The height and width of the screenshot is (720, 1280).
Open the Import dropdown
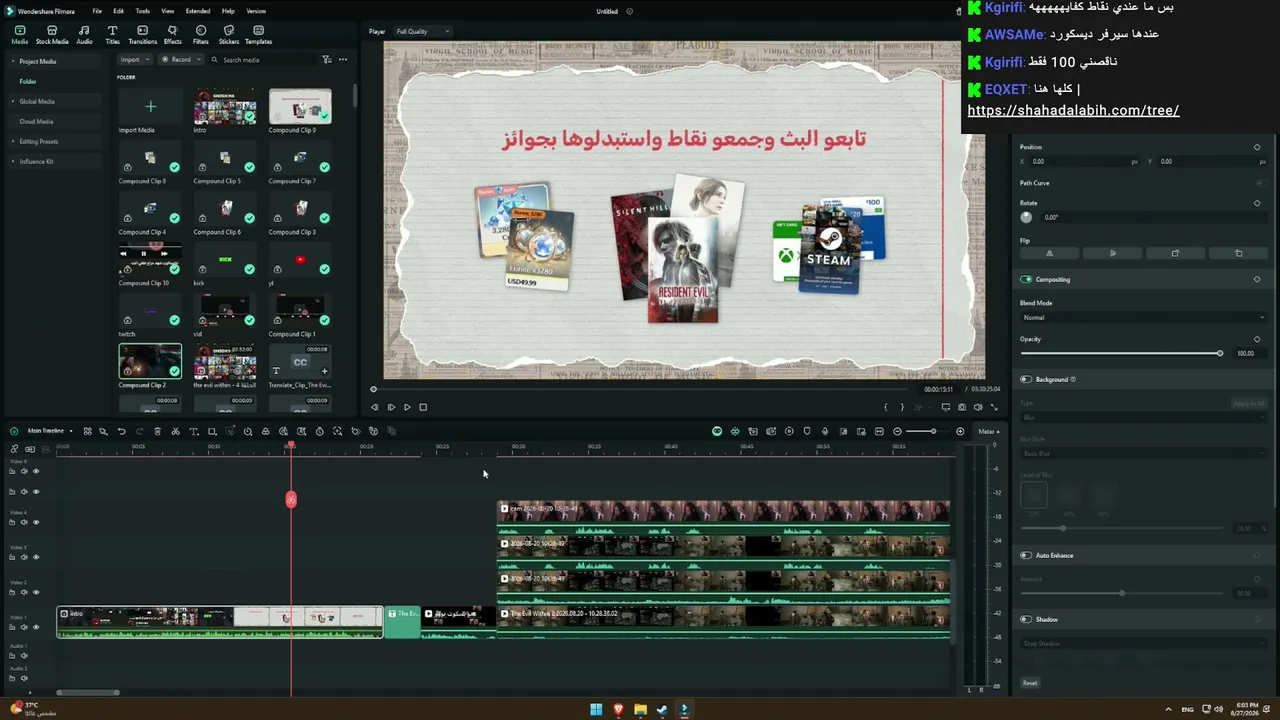(x=134, y=60)
